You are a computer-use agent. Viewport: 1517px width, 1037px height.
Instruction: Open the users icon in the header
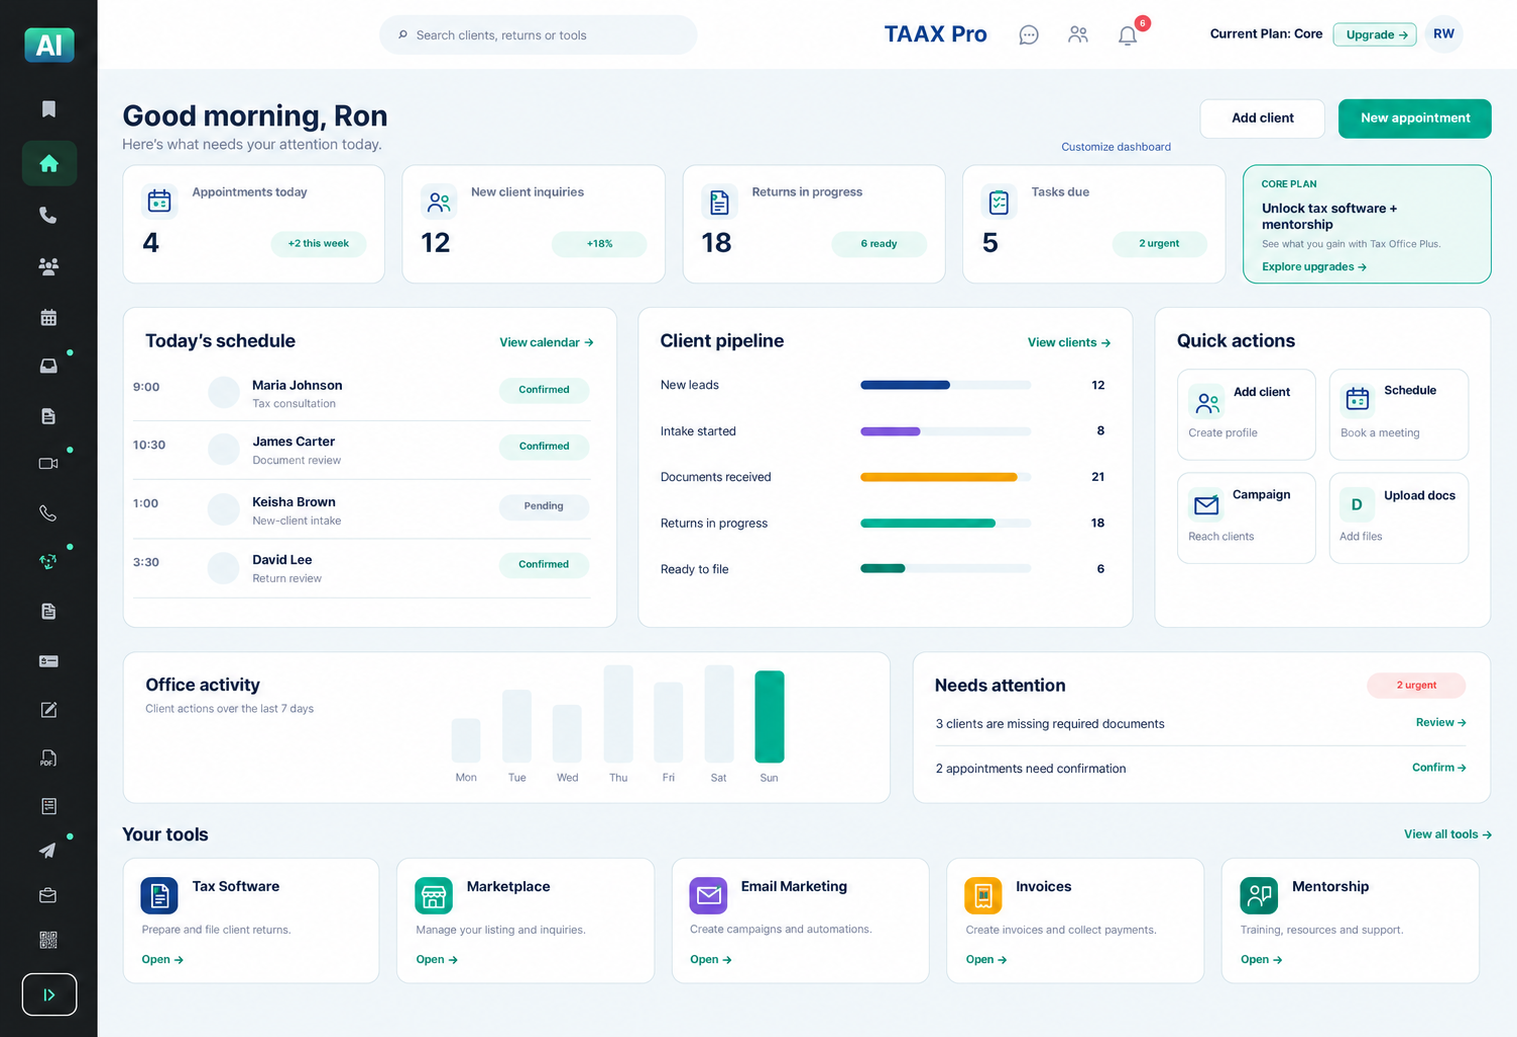(1078, 35)
